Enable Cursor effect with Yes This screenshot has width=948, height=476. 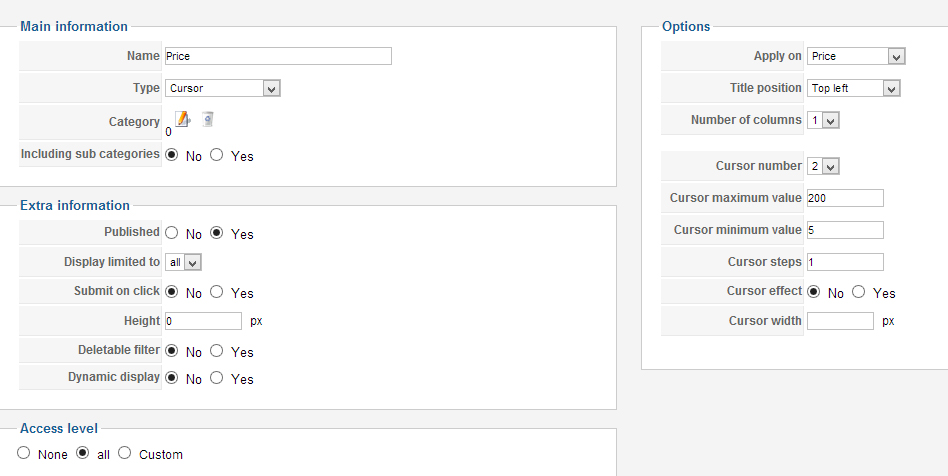click(858, 293)
